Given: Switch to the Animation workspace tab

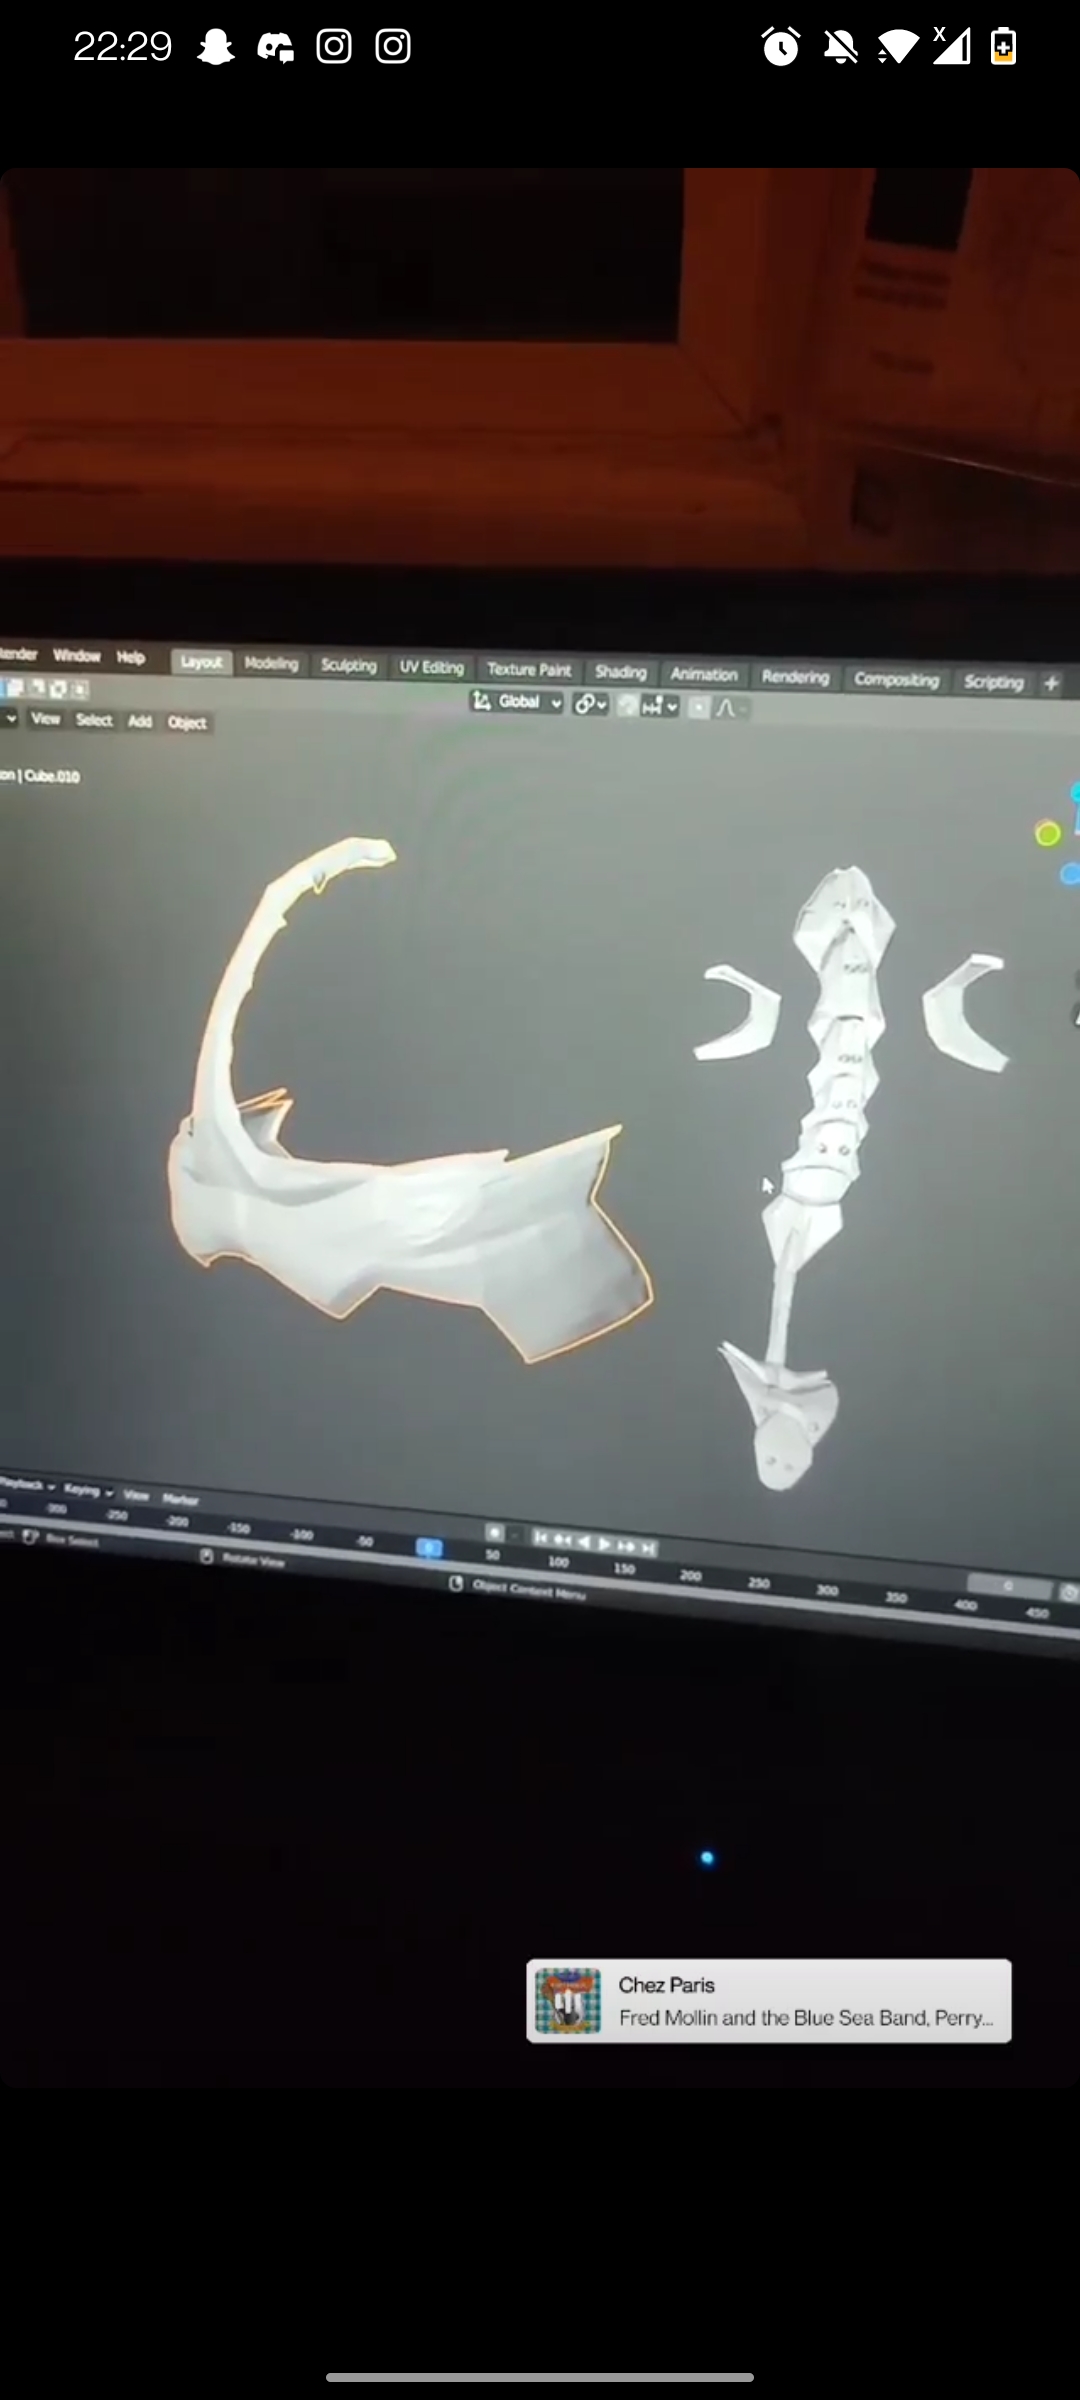Looking at the screenshot, I should click(703, 675).
